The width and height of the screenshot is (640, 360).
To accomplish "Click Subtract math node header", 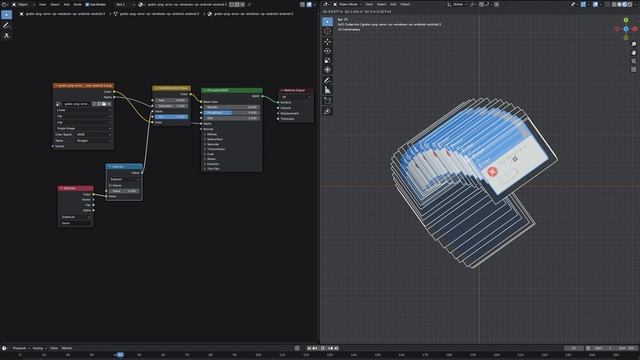I will tap(124, 167).
